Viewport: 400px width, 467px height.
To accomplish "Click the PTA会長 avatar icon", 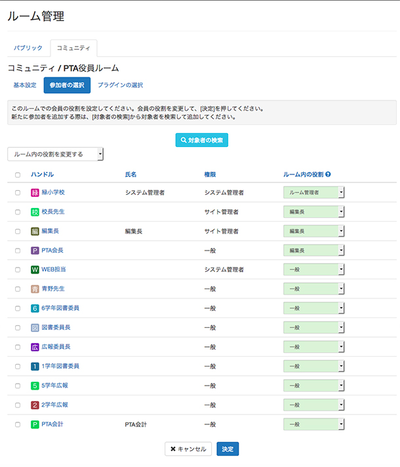I will pos(35,250).
